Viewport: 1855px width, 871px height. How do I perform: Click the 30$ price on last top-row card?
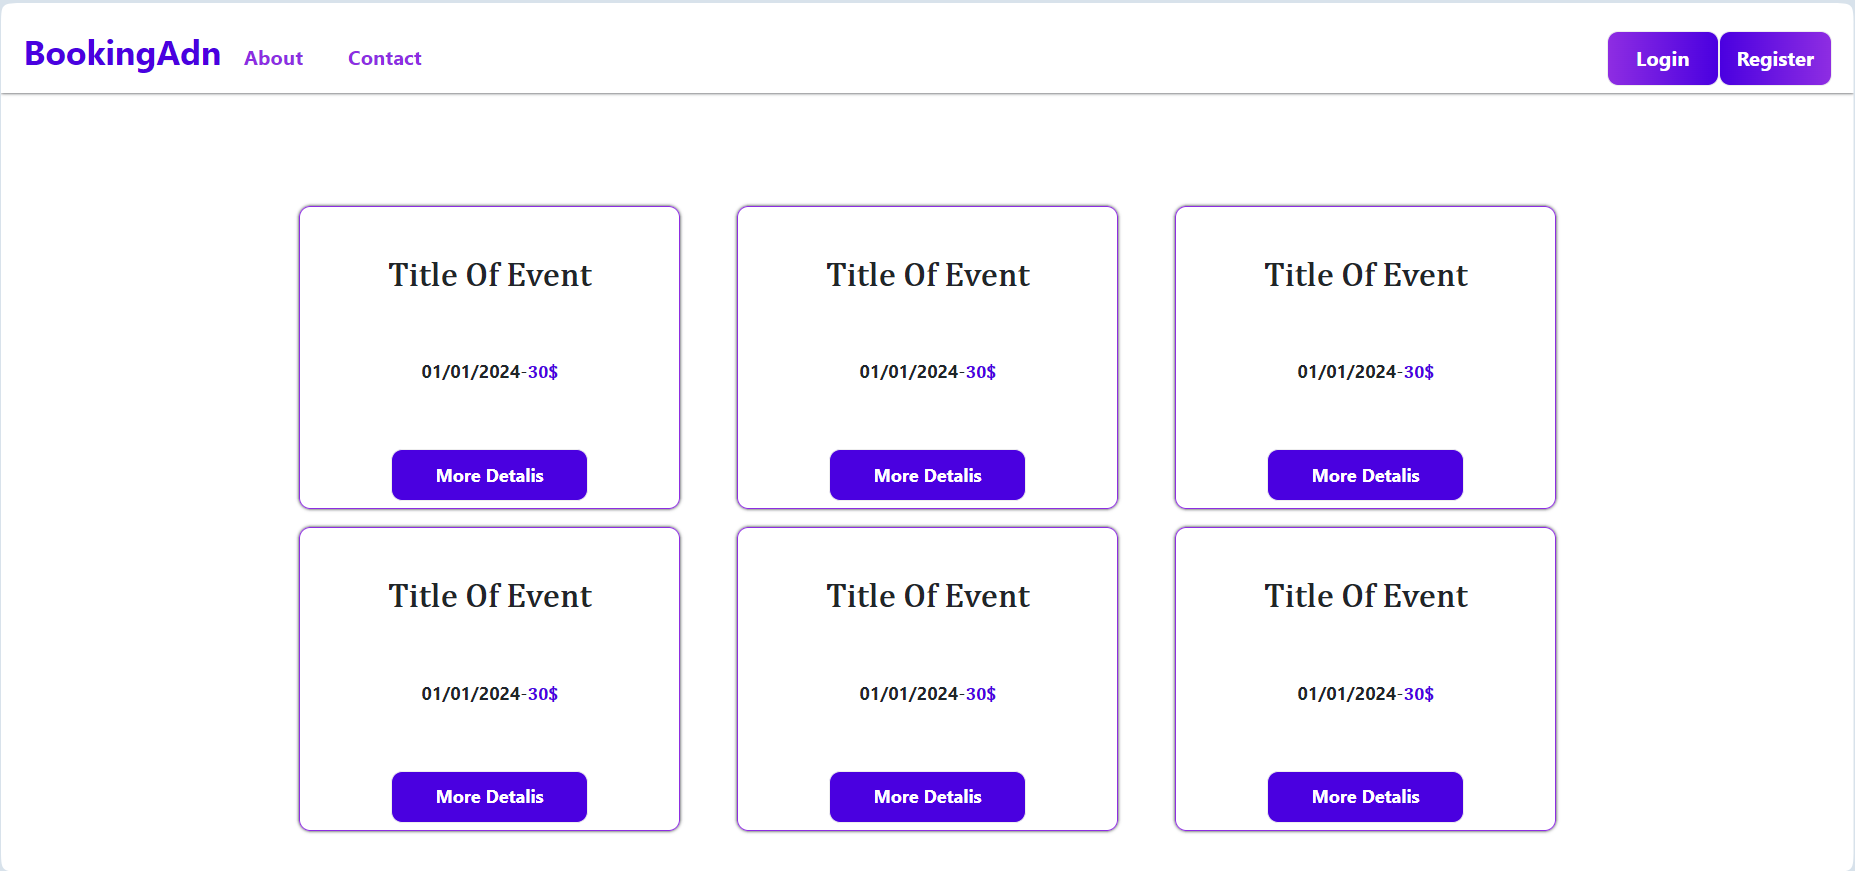(x=1419, y=372)
